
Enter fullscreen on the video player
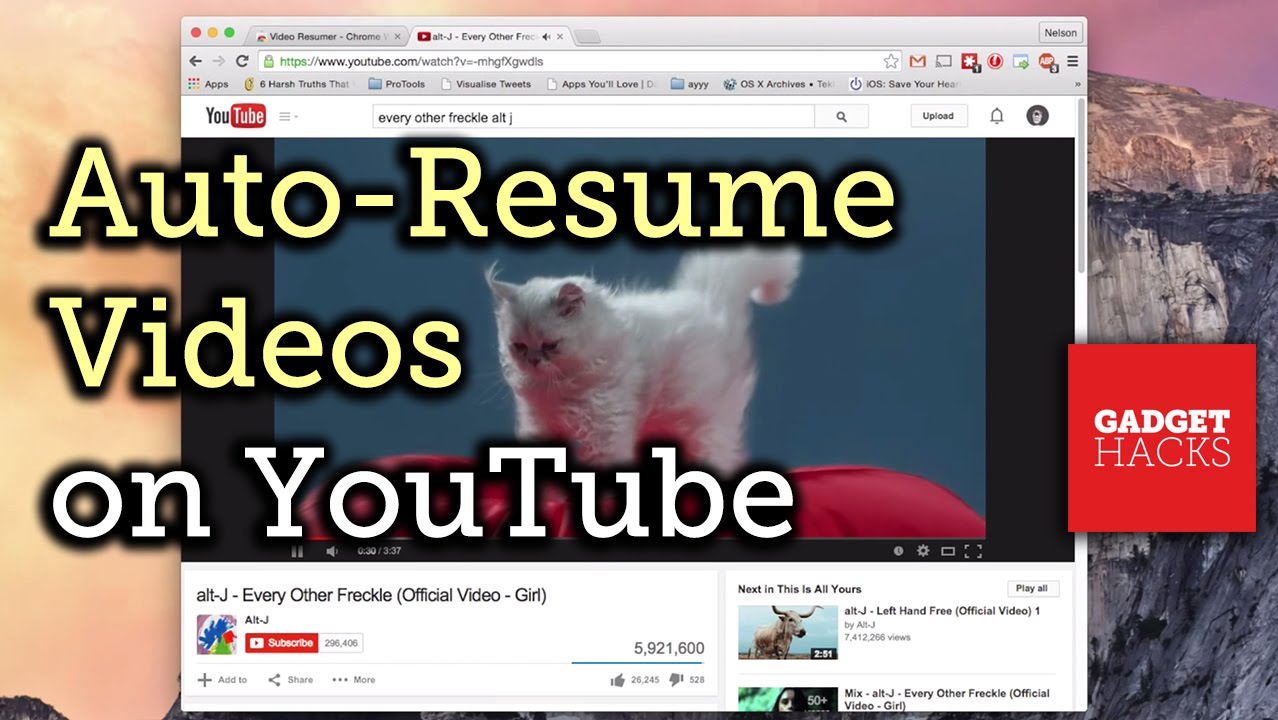[973, 551]
